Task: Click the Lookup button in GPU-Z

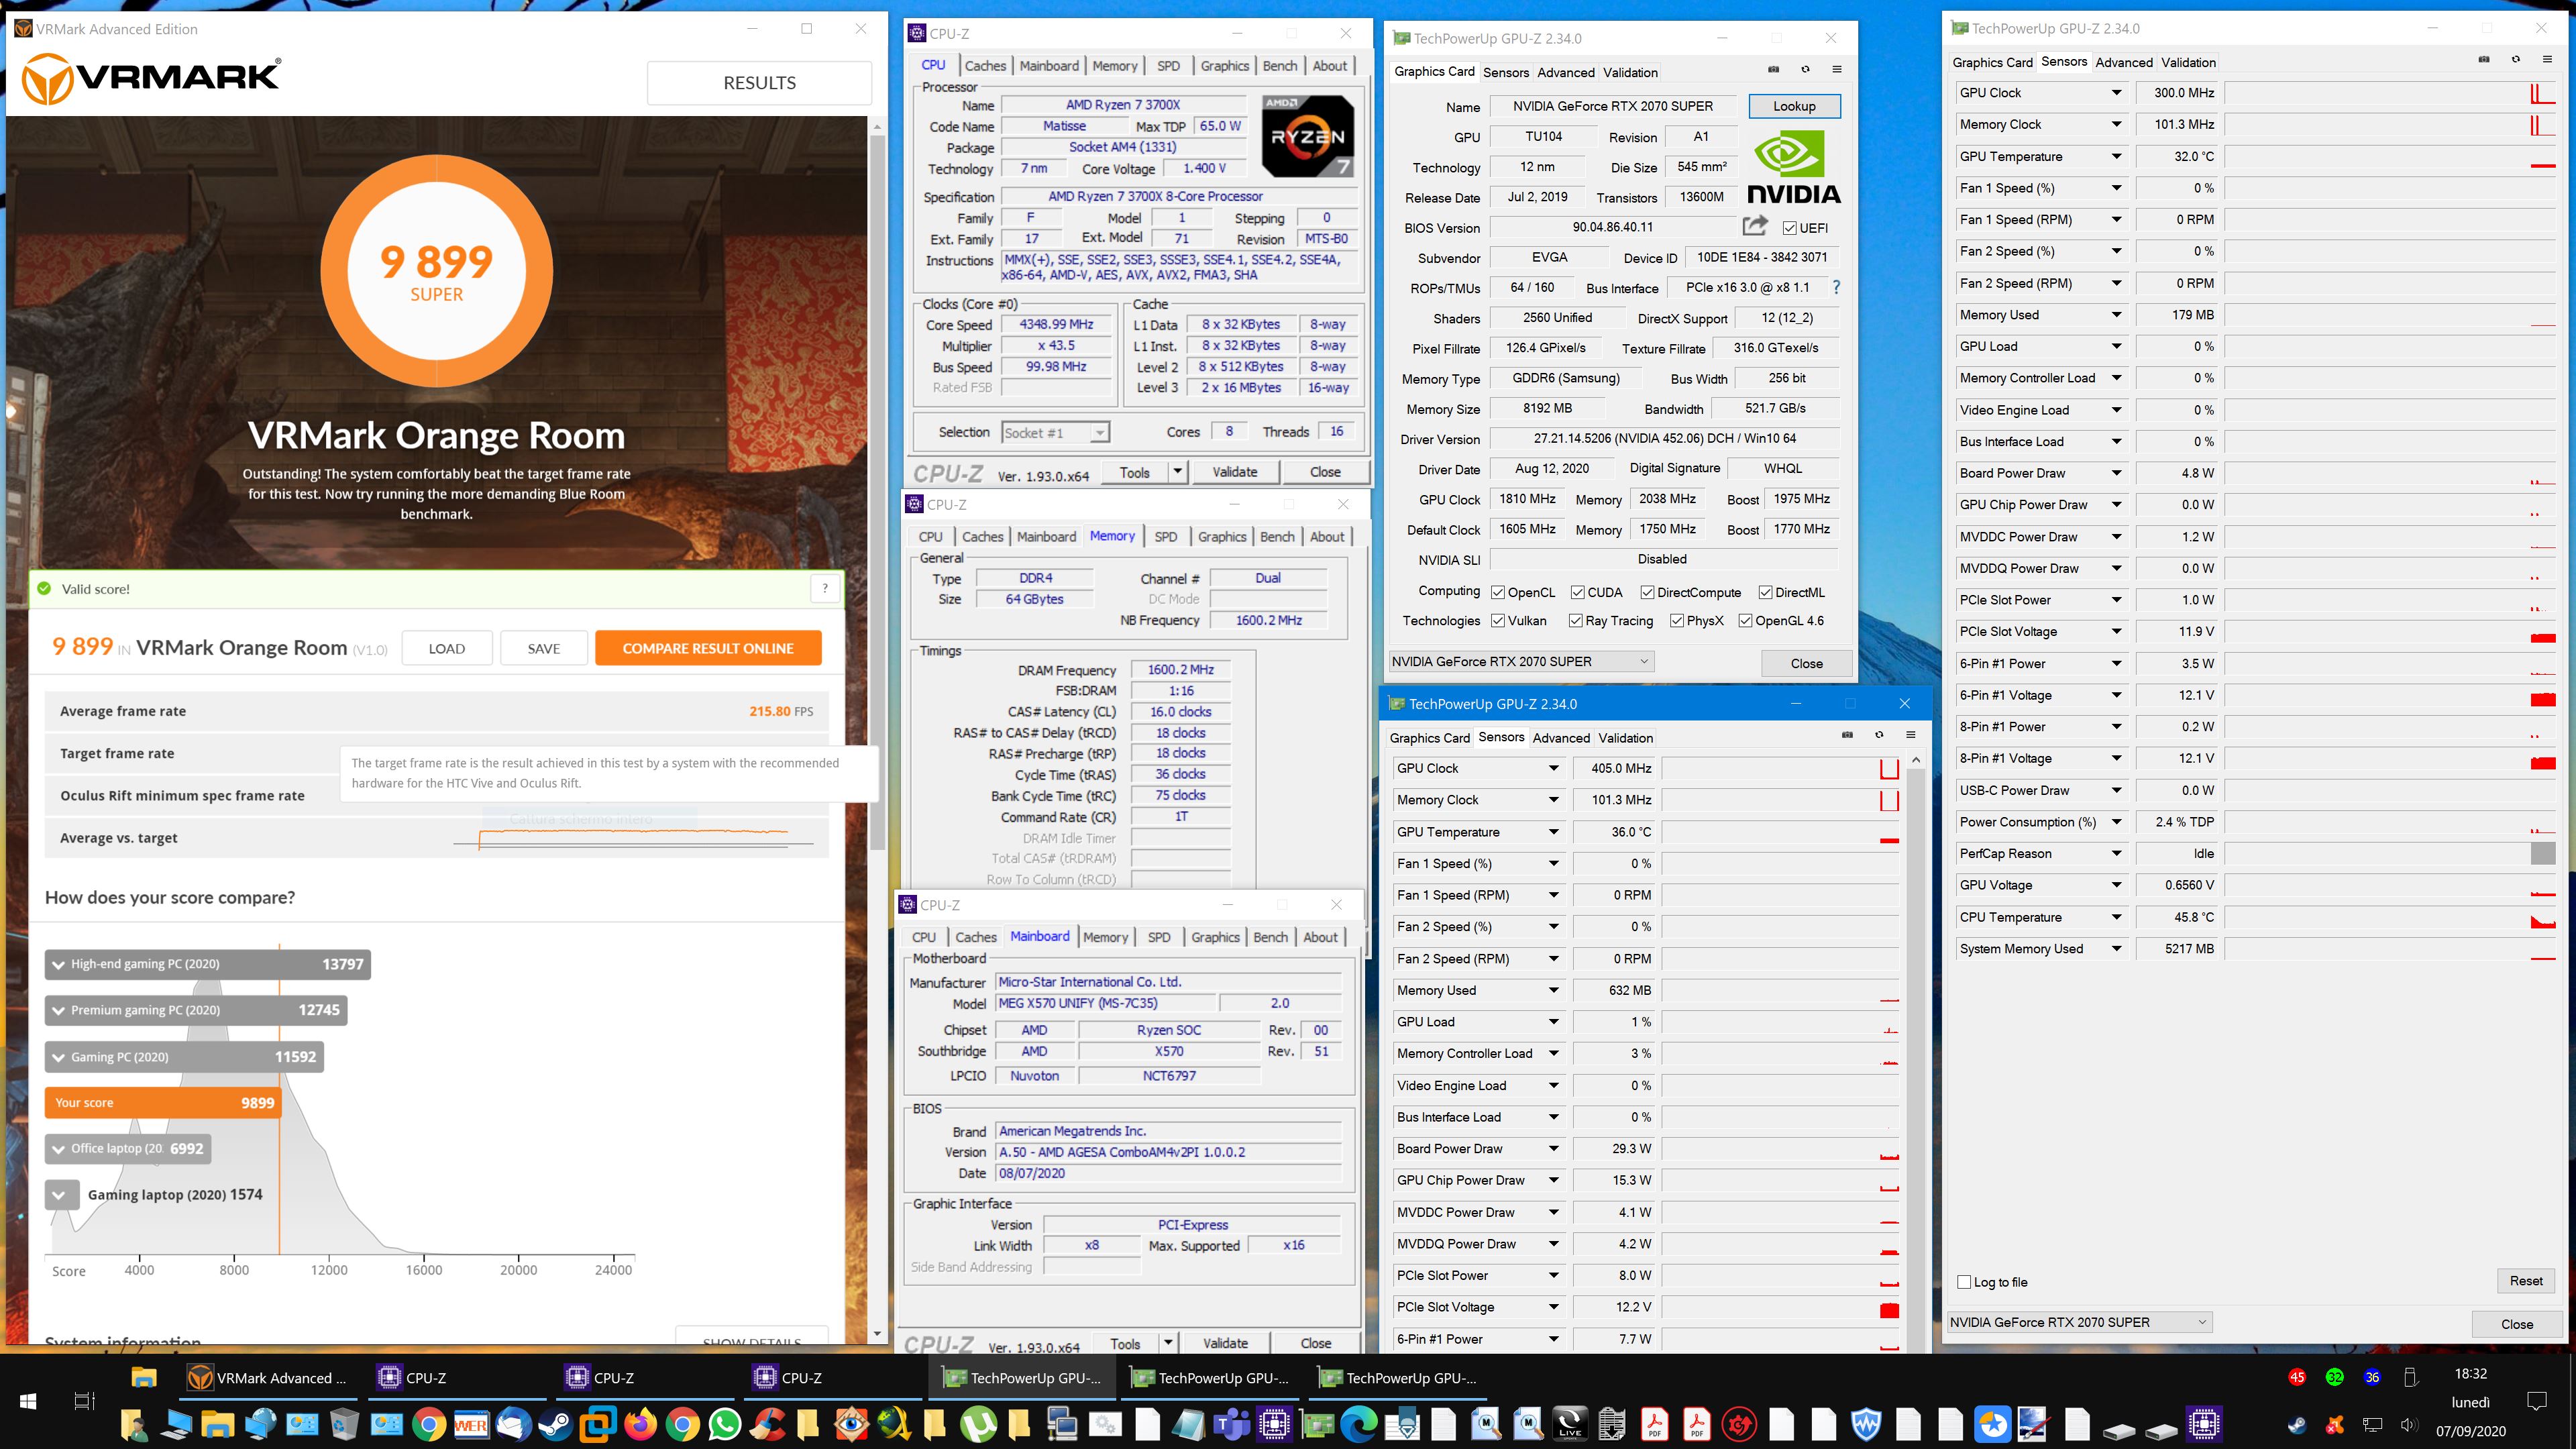Action: pyautogui.click(x=1794, y=106)
